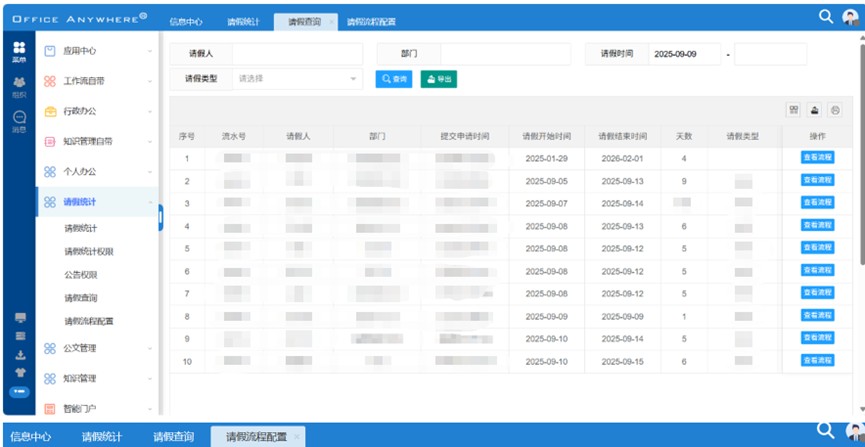
Task: Switch to the 信息中心 top tab
Action: click(x=186, y=21)
